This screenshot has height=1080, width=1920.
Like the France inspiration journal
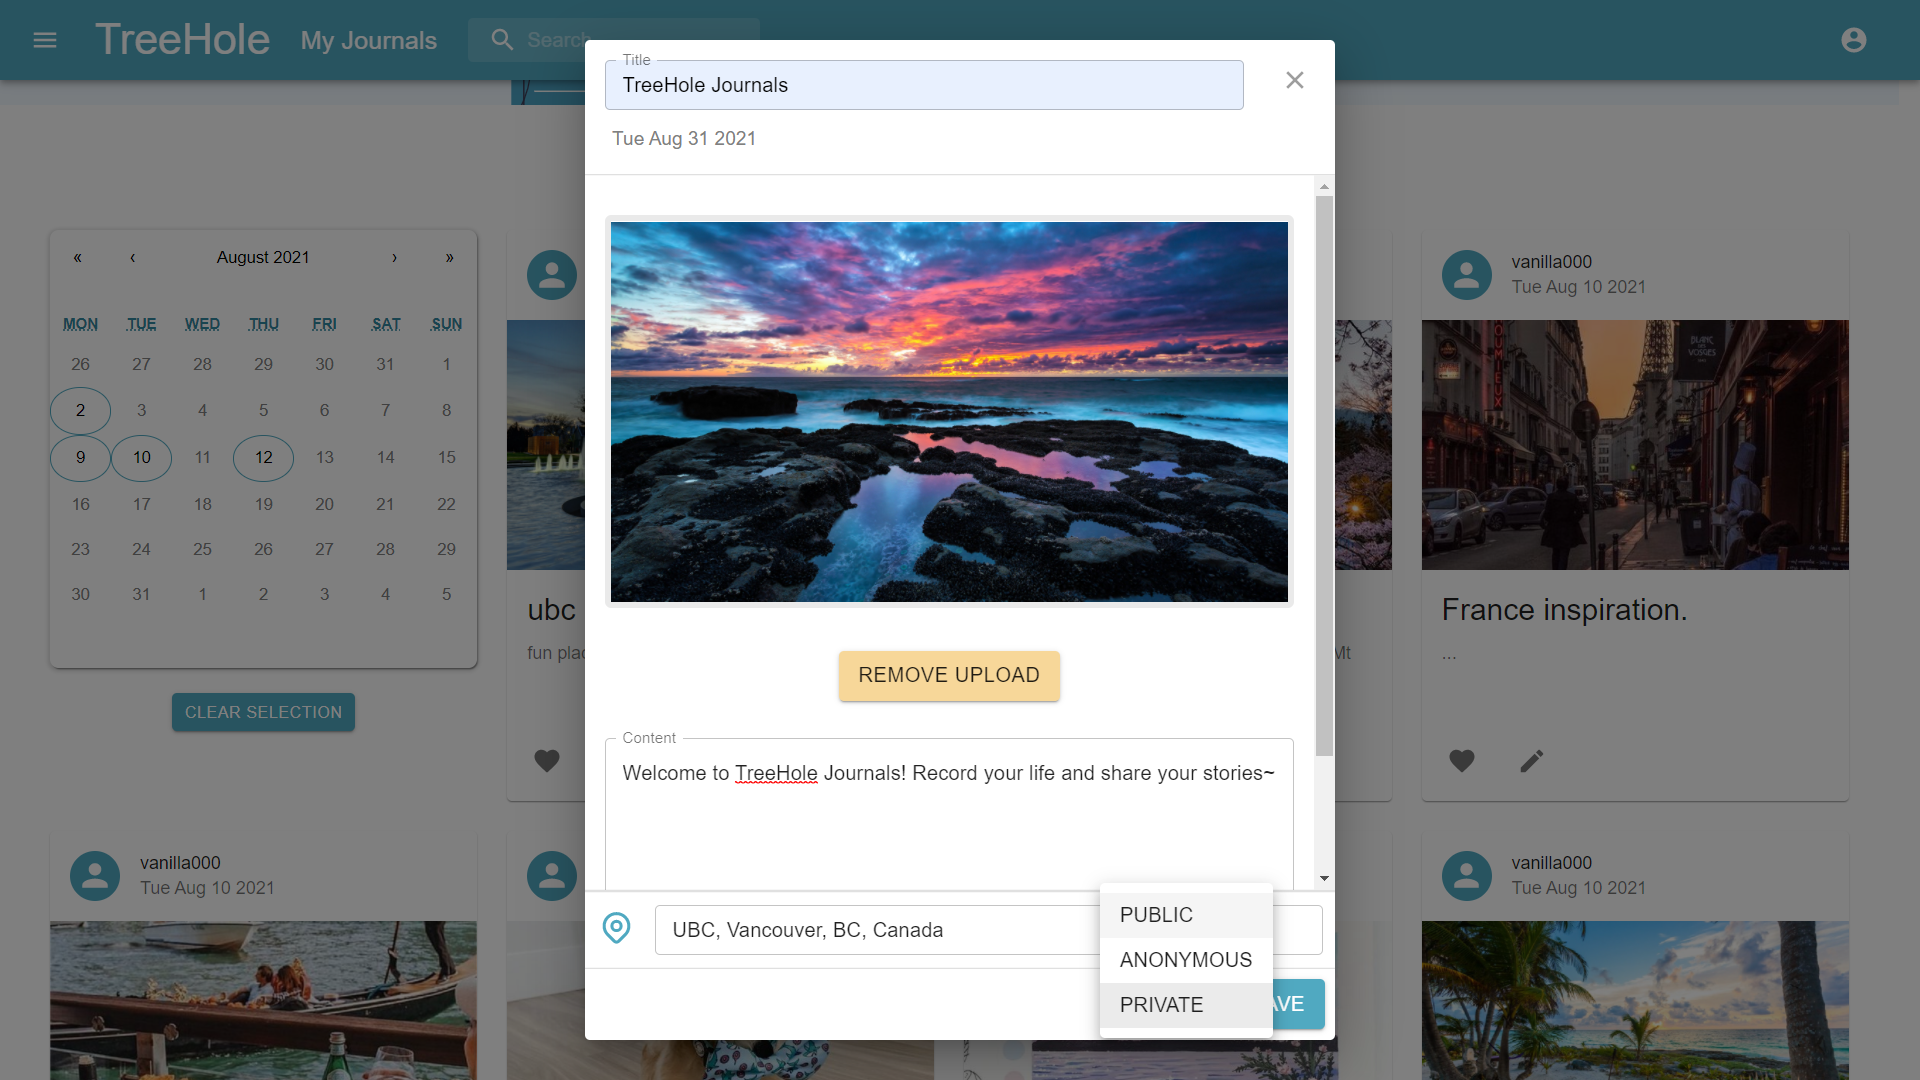click(x=1461, y=761)
